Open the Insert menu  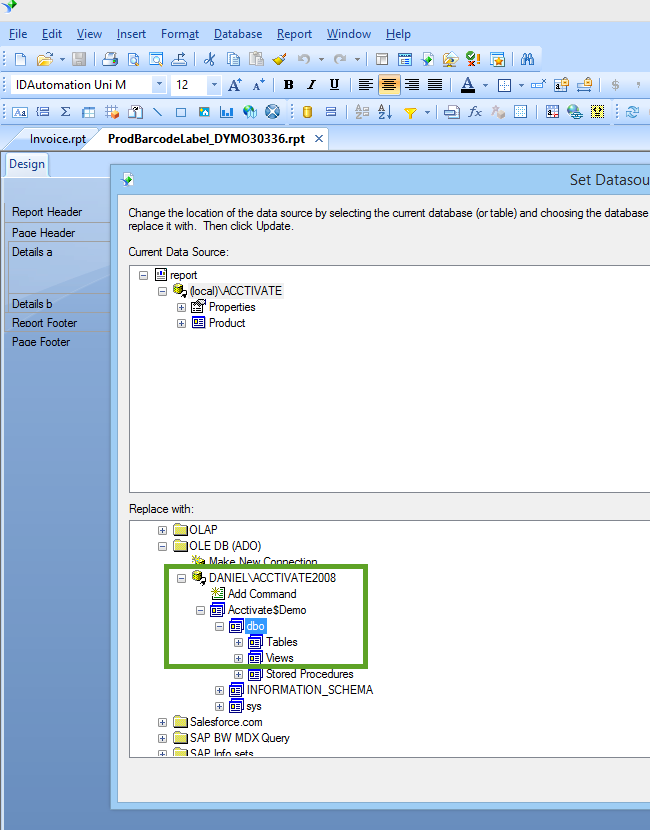point(131,34)
